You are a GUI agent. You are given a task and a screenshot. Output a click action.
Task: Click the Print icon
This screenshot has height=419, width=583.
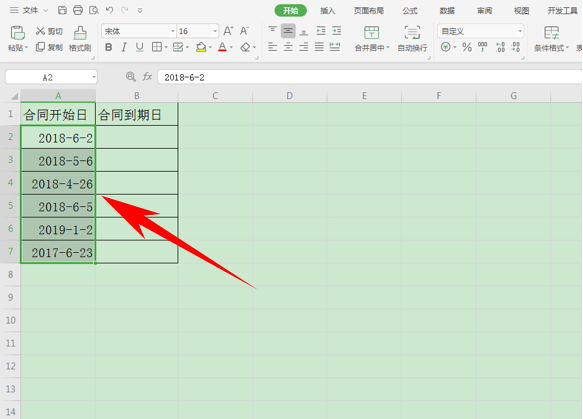[x=78, y=10]
